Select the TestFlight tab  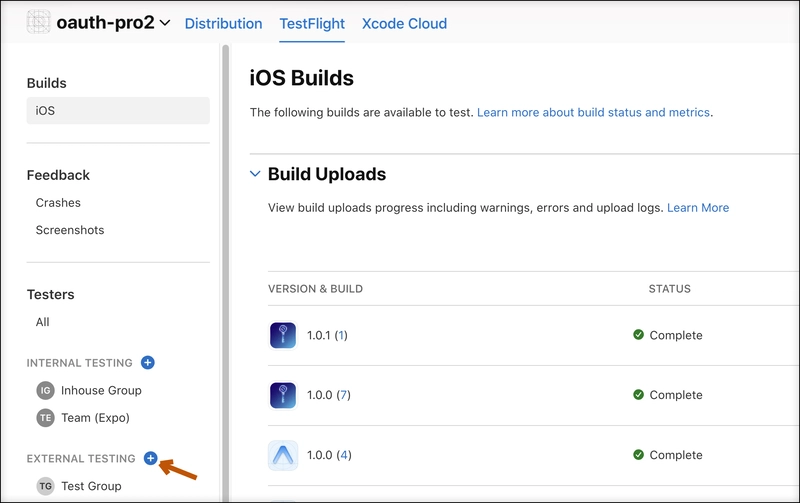312,23
